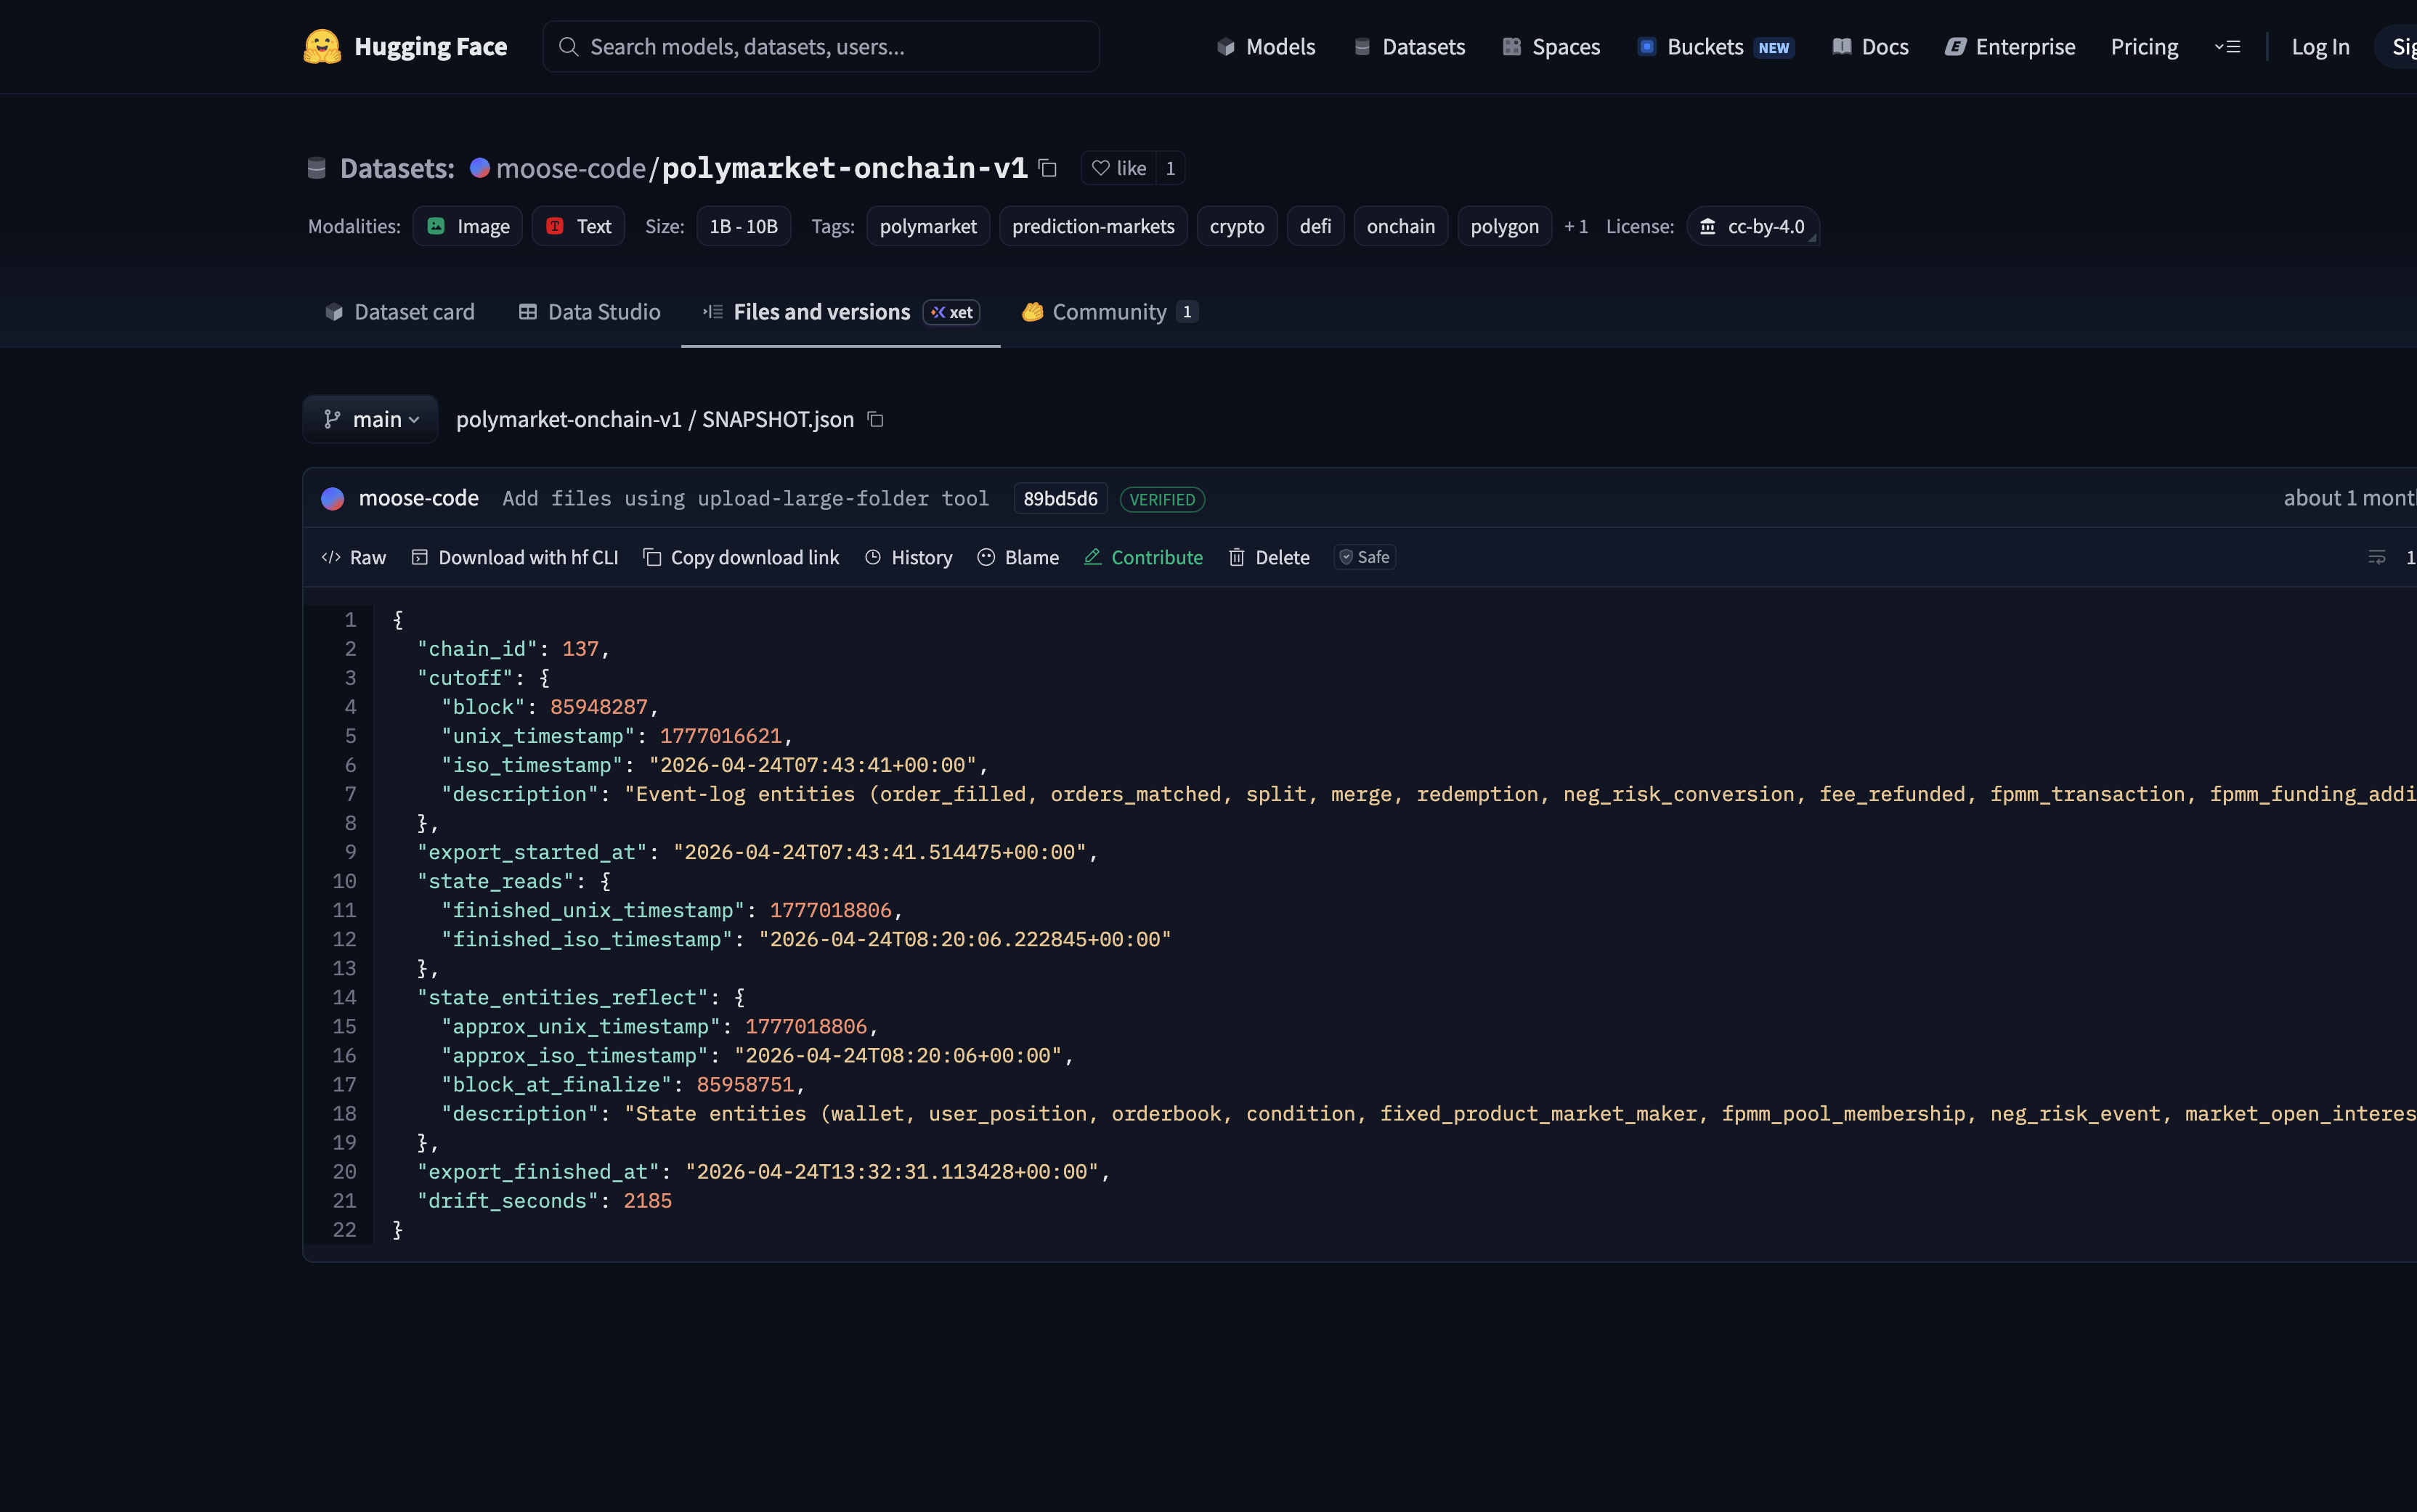
Task: Open the Blame view
Action: click(1018, 557)
